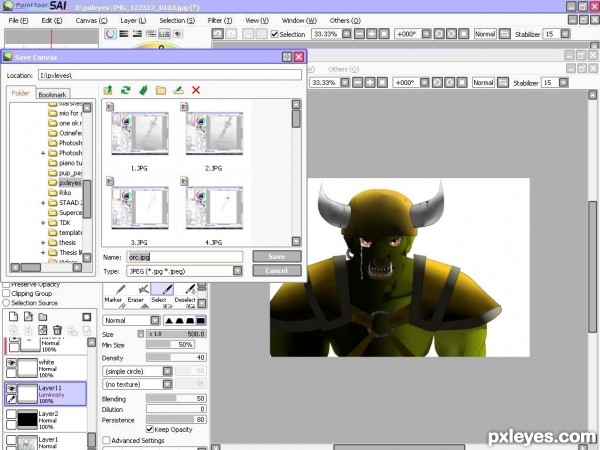Click the red X delete file icon
Viewport: 600px width, 450px height.
click(x=196, y=90)
